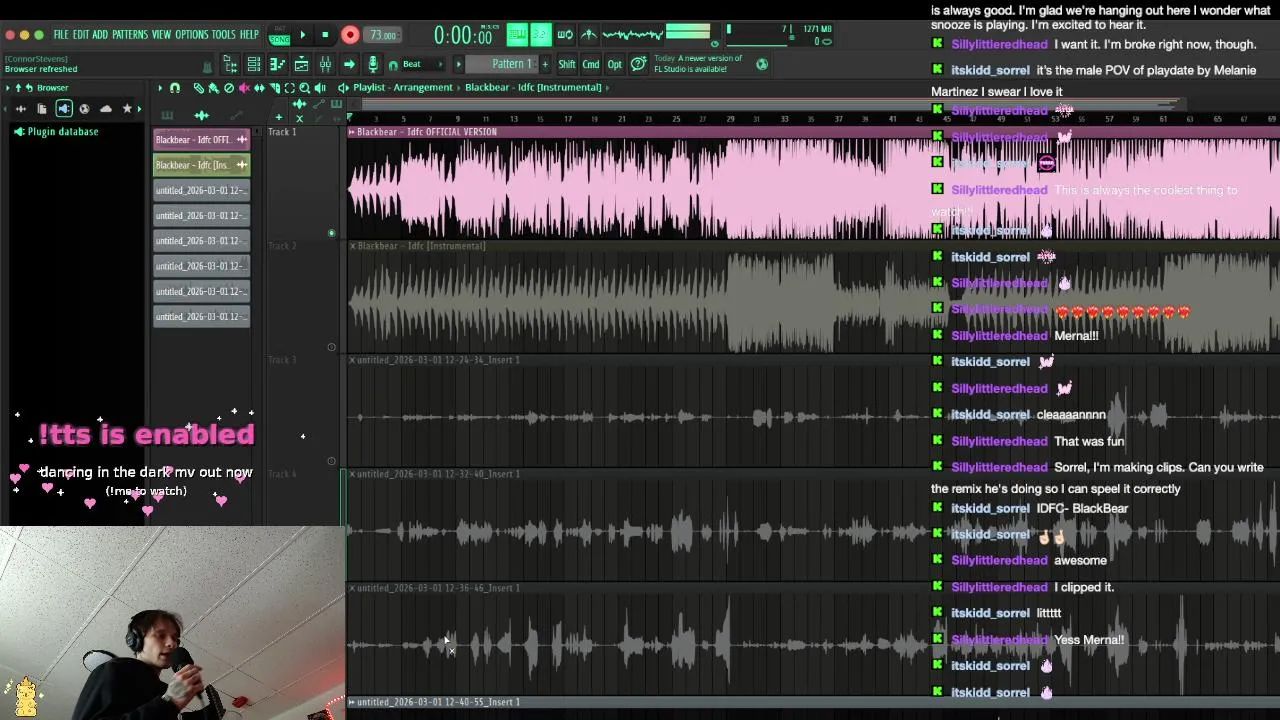Select the slip tool in playlist toolbar
1280x720 pixels.
tap(260, 88)
